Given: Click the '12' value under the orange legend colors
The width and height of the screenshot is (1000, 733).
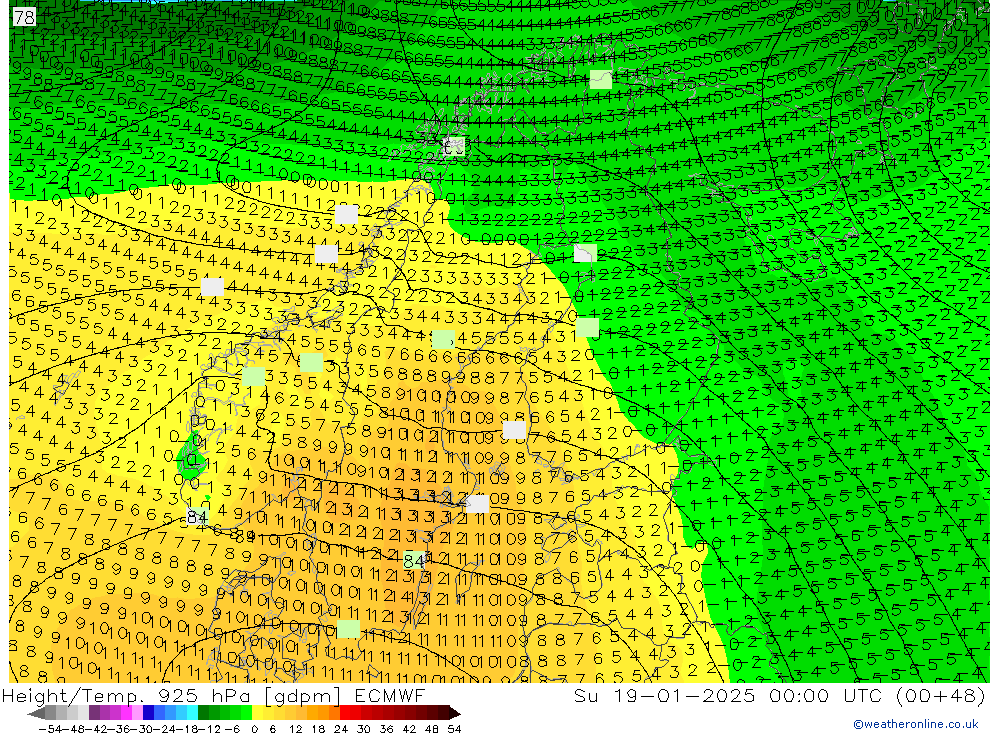Looking at the screenshot, I should point(295,728).
